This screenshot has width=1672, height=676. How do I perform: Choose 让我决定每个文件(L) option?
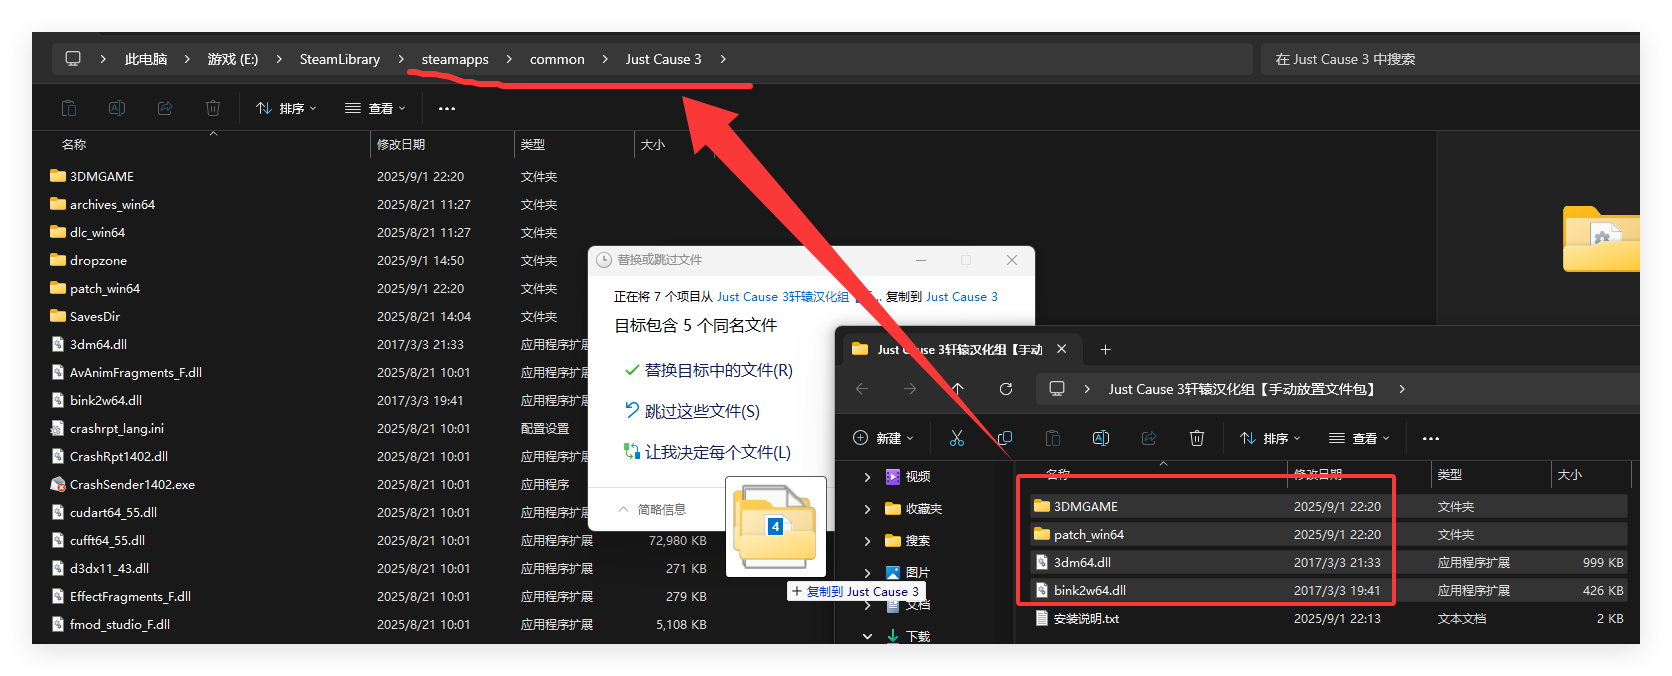[x=707, y=452]
